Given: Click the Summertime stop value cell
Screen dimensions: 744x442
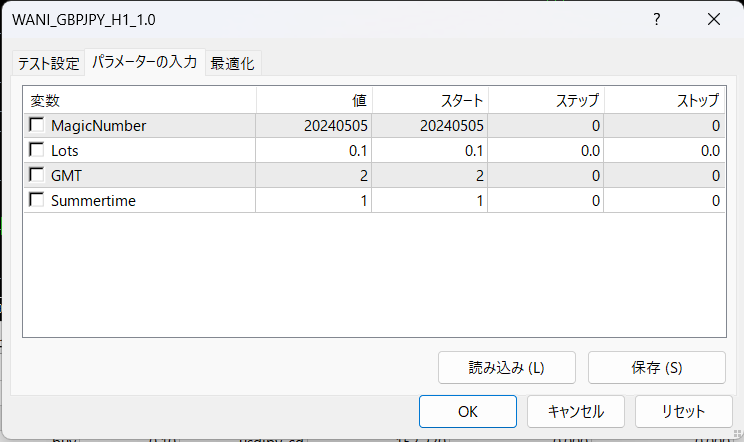Looking at the screenshot, I should [x=664, y=201].
